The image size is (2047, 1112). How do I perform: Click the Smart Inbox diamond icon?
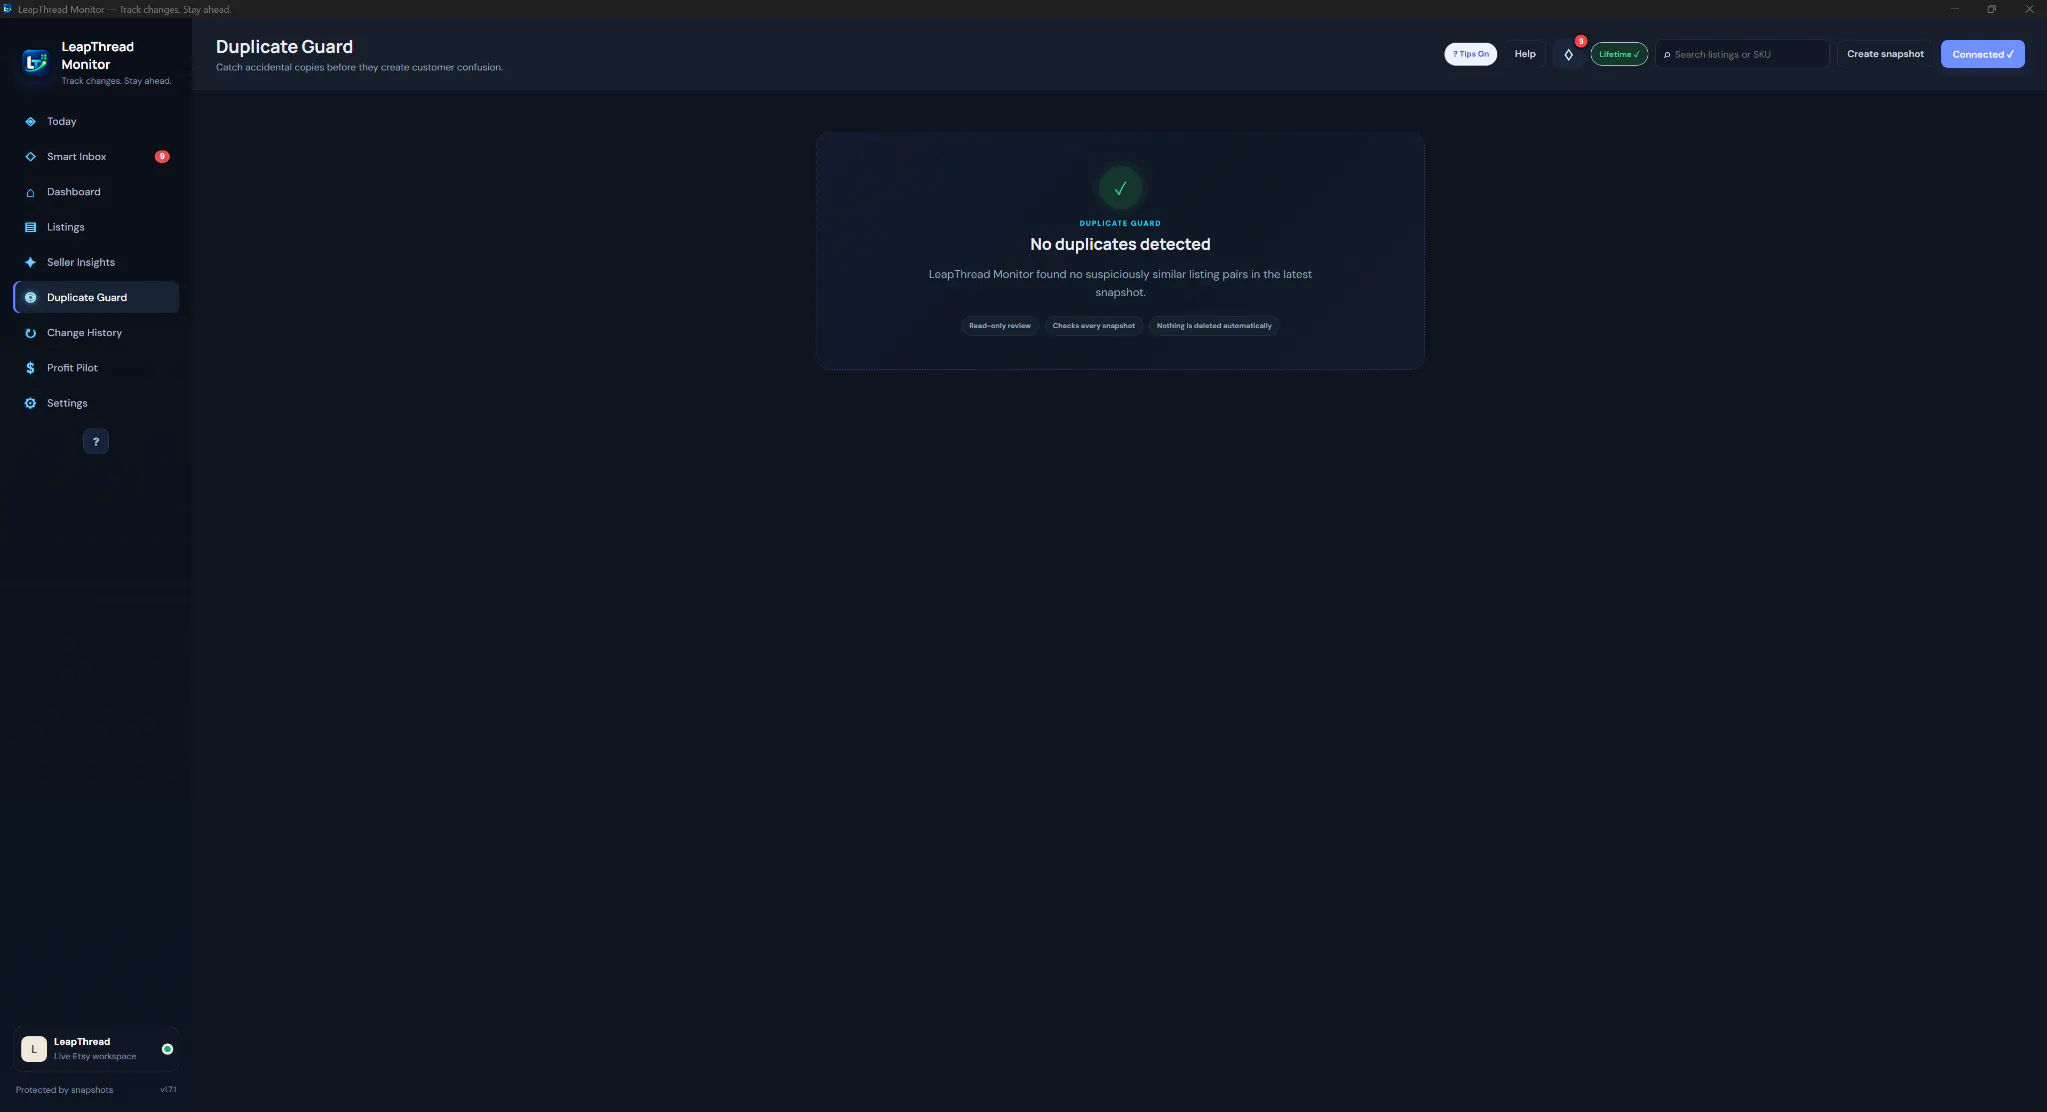point(30,157)
